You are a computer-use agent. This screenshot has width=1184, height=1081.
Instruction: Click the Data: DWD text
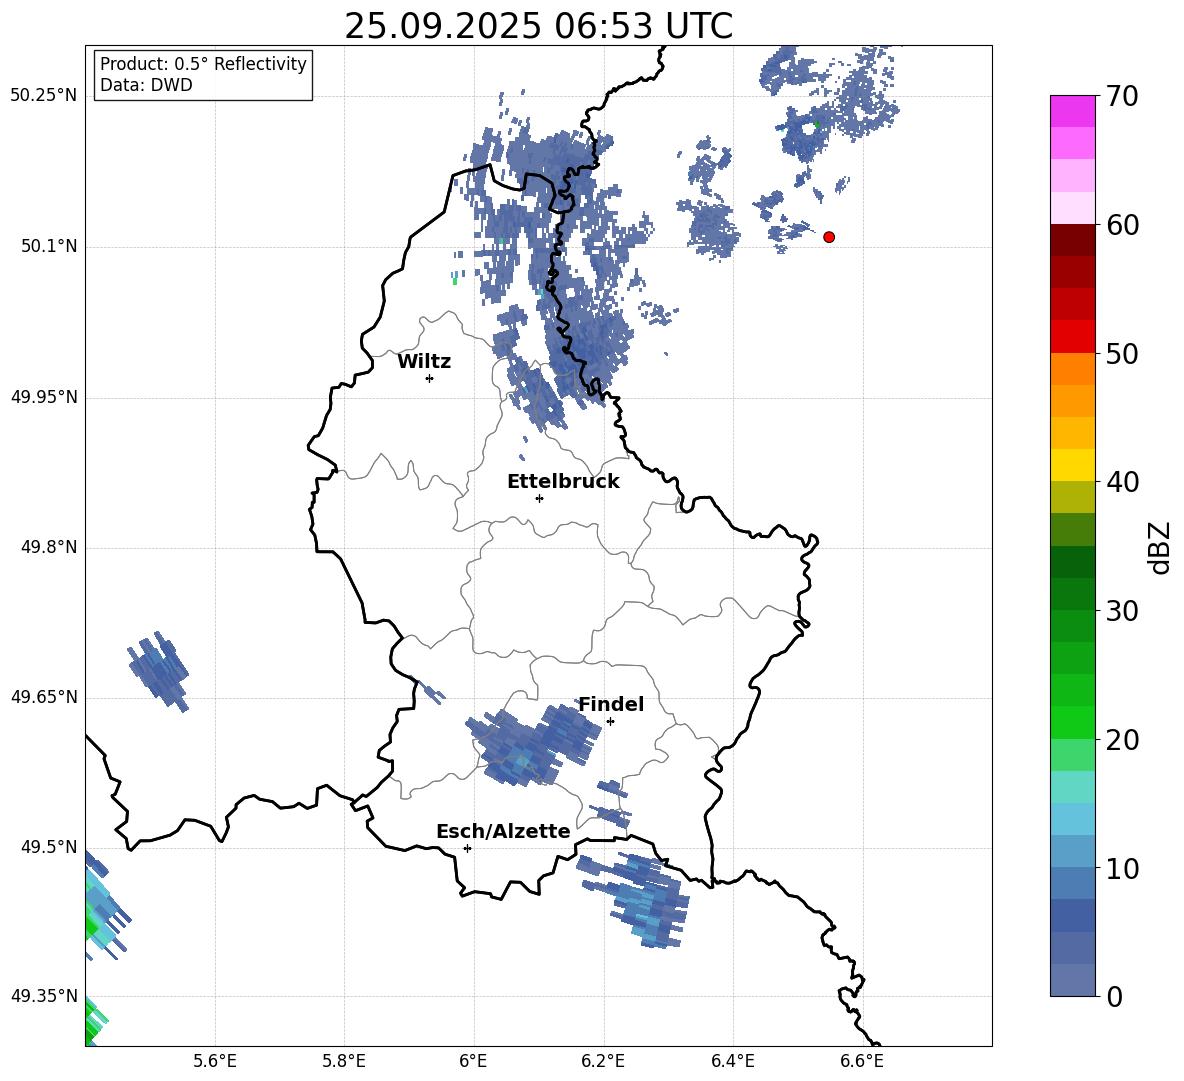[146, 85]
